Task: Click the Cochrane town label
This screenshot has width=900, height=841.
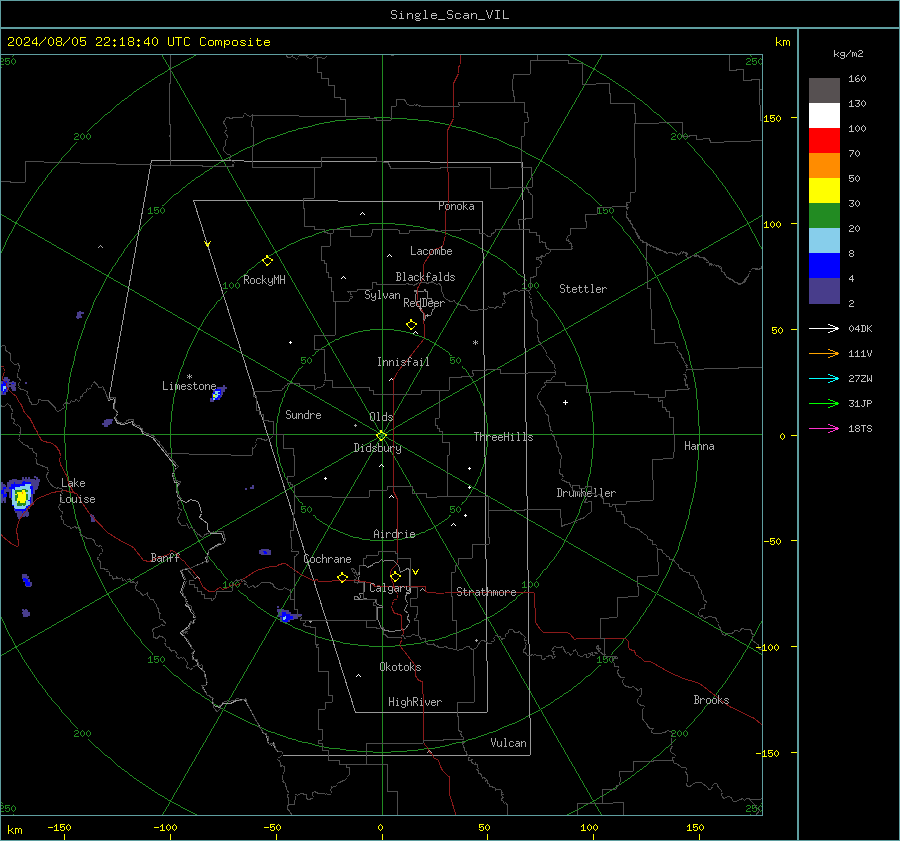Action: click(x=327, y=559)
